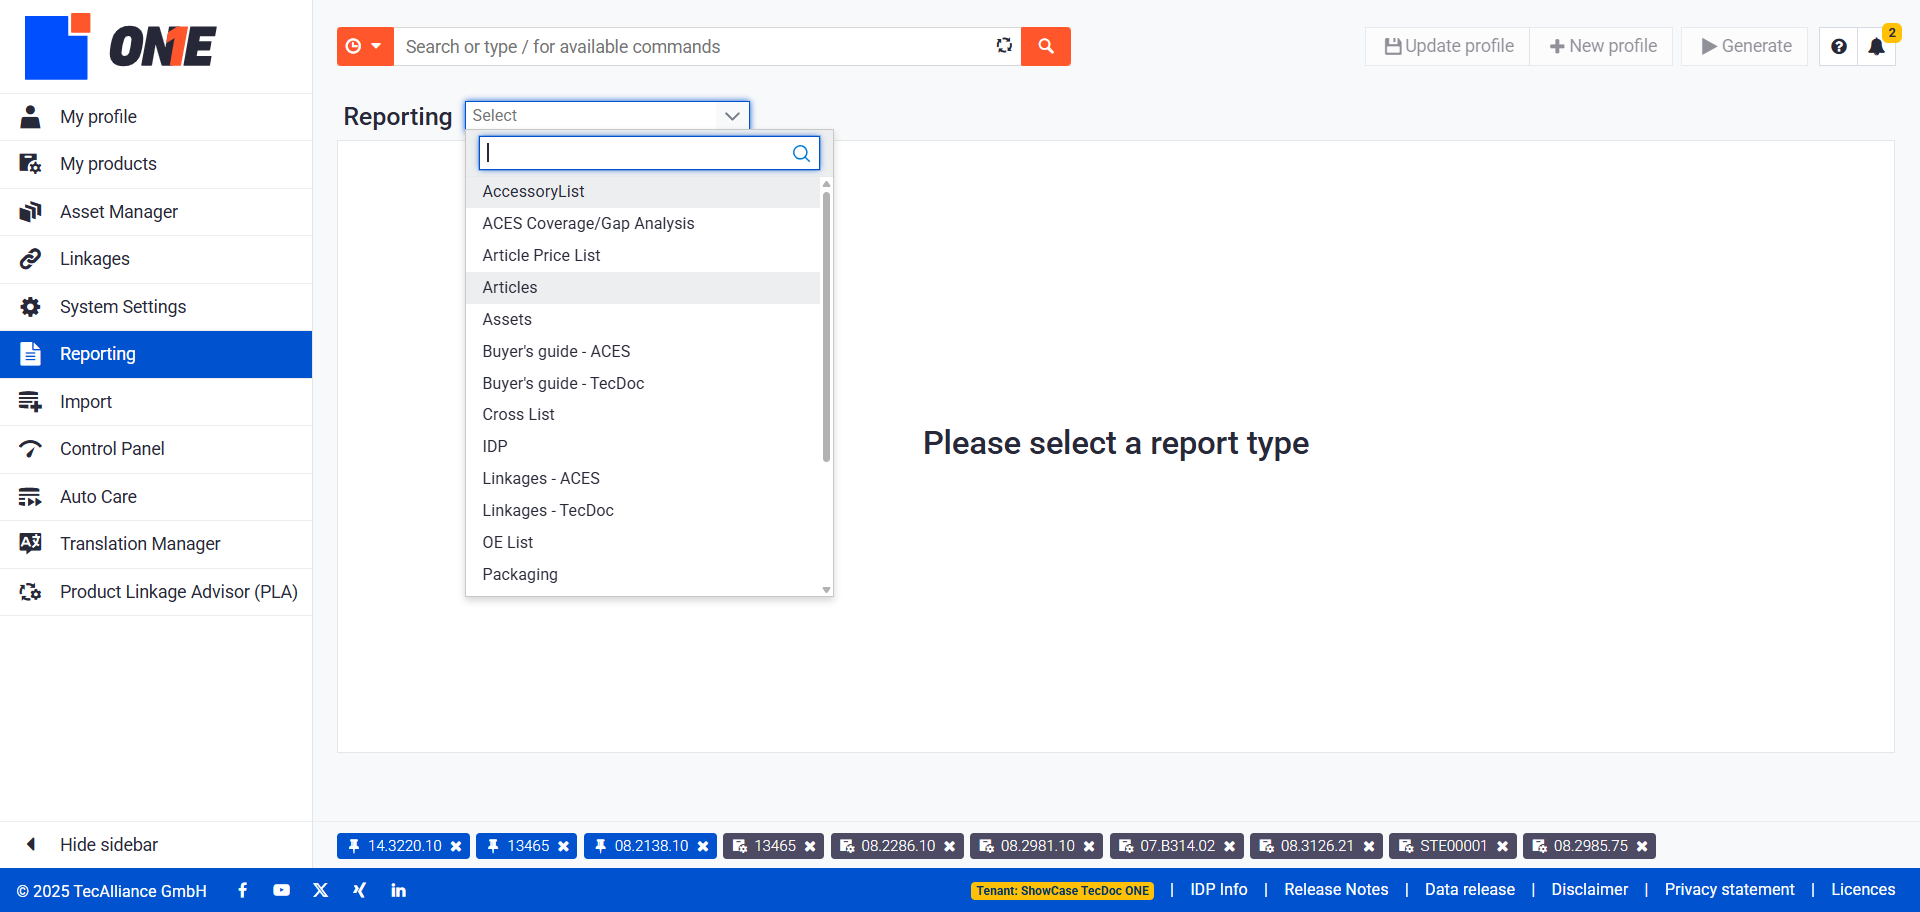Open My profile in sidebar
Image resolution: width=1920 pixels, height=912 pixels.
point(156,117)
